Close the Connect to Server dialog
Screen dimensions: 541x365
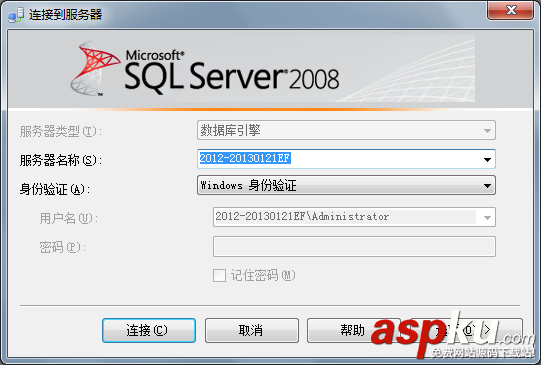511,10
